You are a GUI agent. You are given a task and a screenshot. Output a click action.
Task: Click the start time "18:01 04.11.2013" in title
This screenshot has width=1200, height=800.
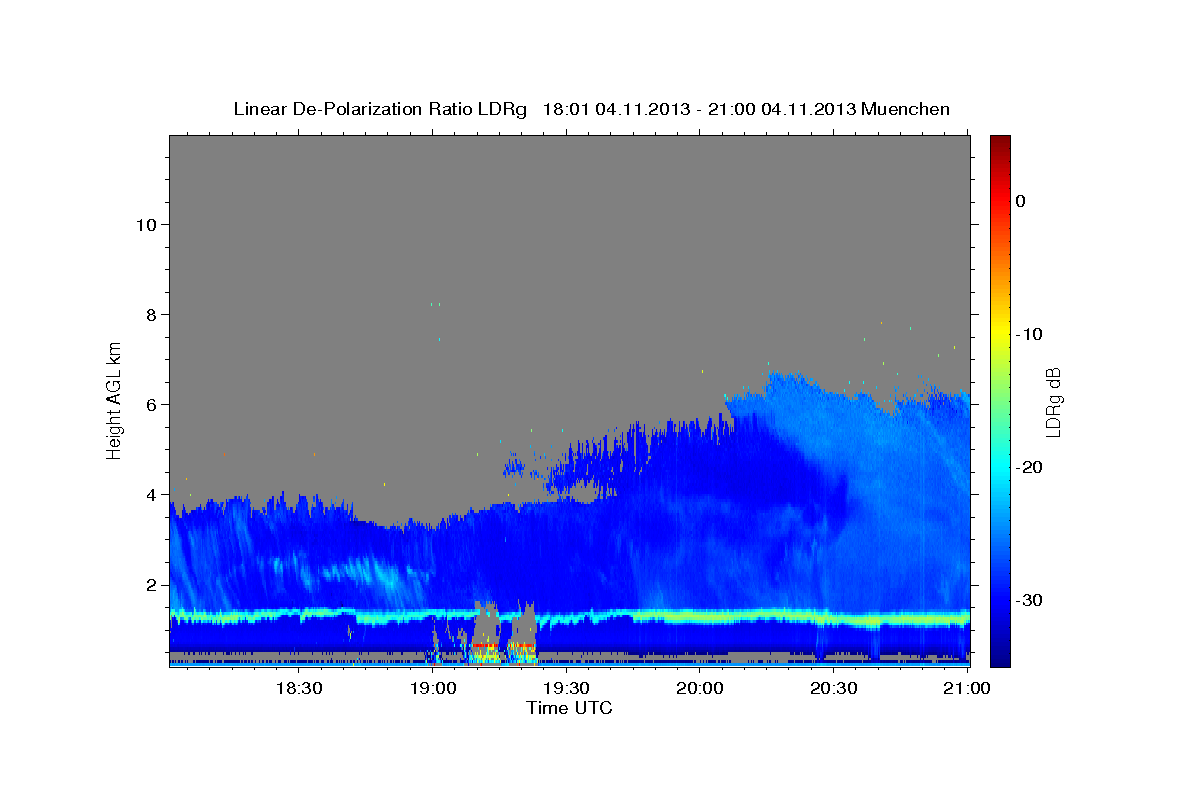(616, 109)
